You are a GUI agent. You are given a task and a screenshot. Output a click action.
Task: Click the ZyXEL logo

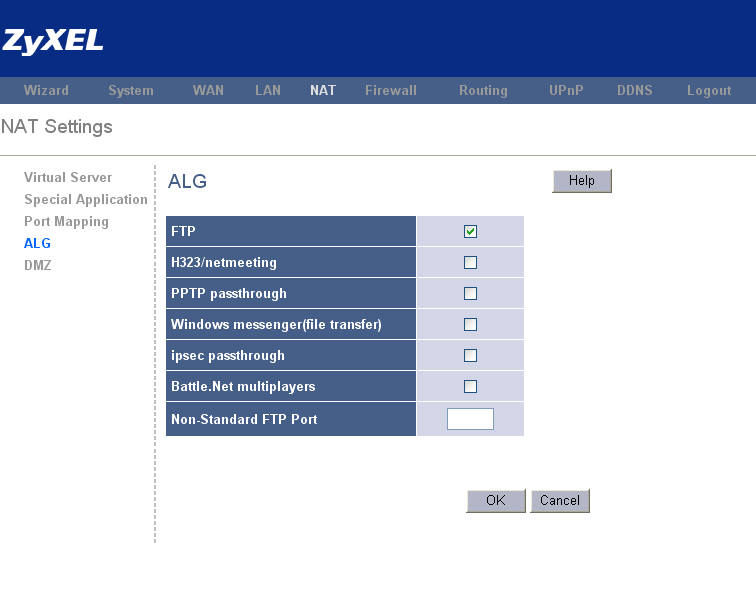(x=52, y=41)
